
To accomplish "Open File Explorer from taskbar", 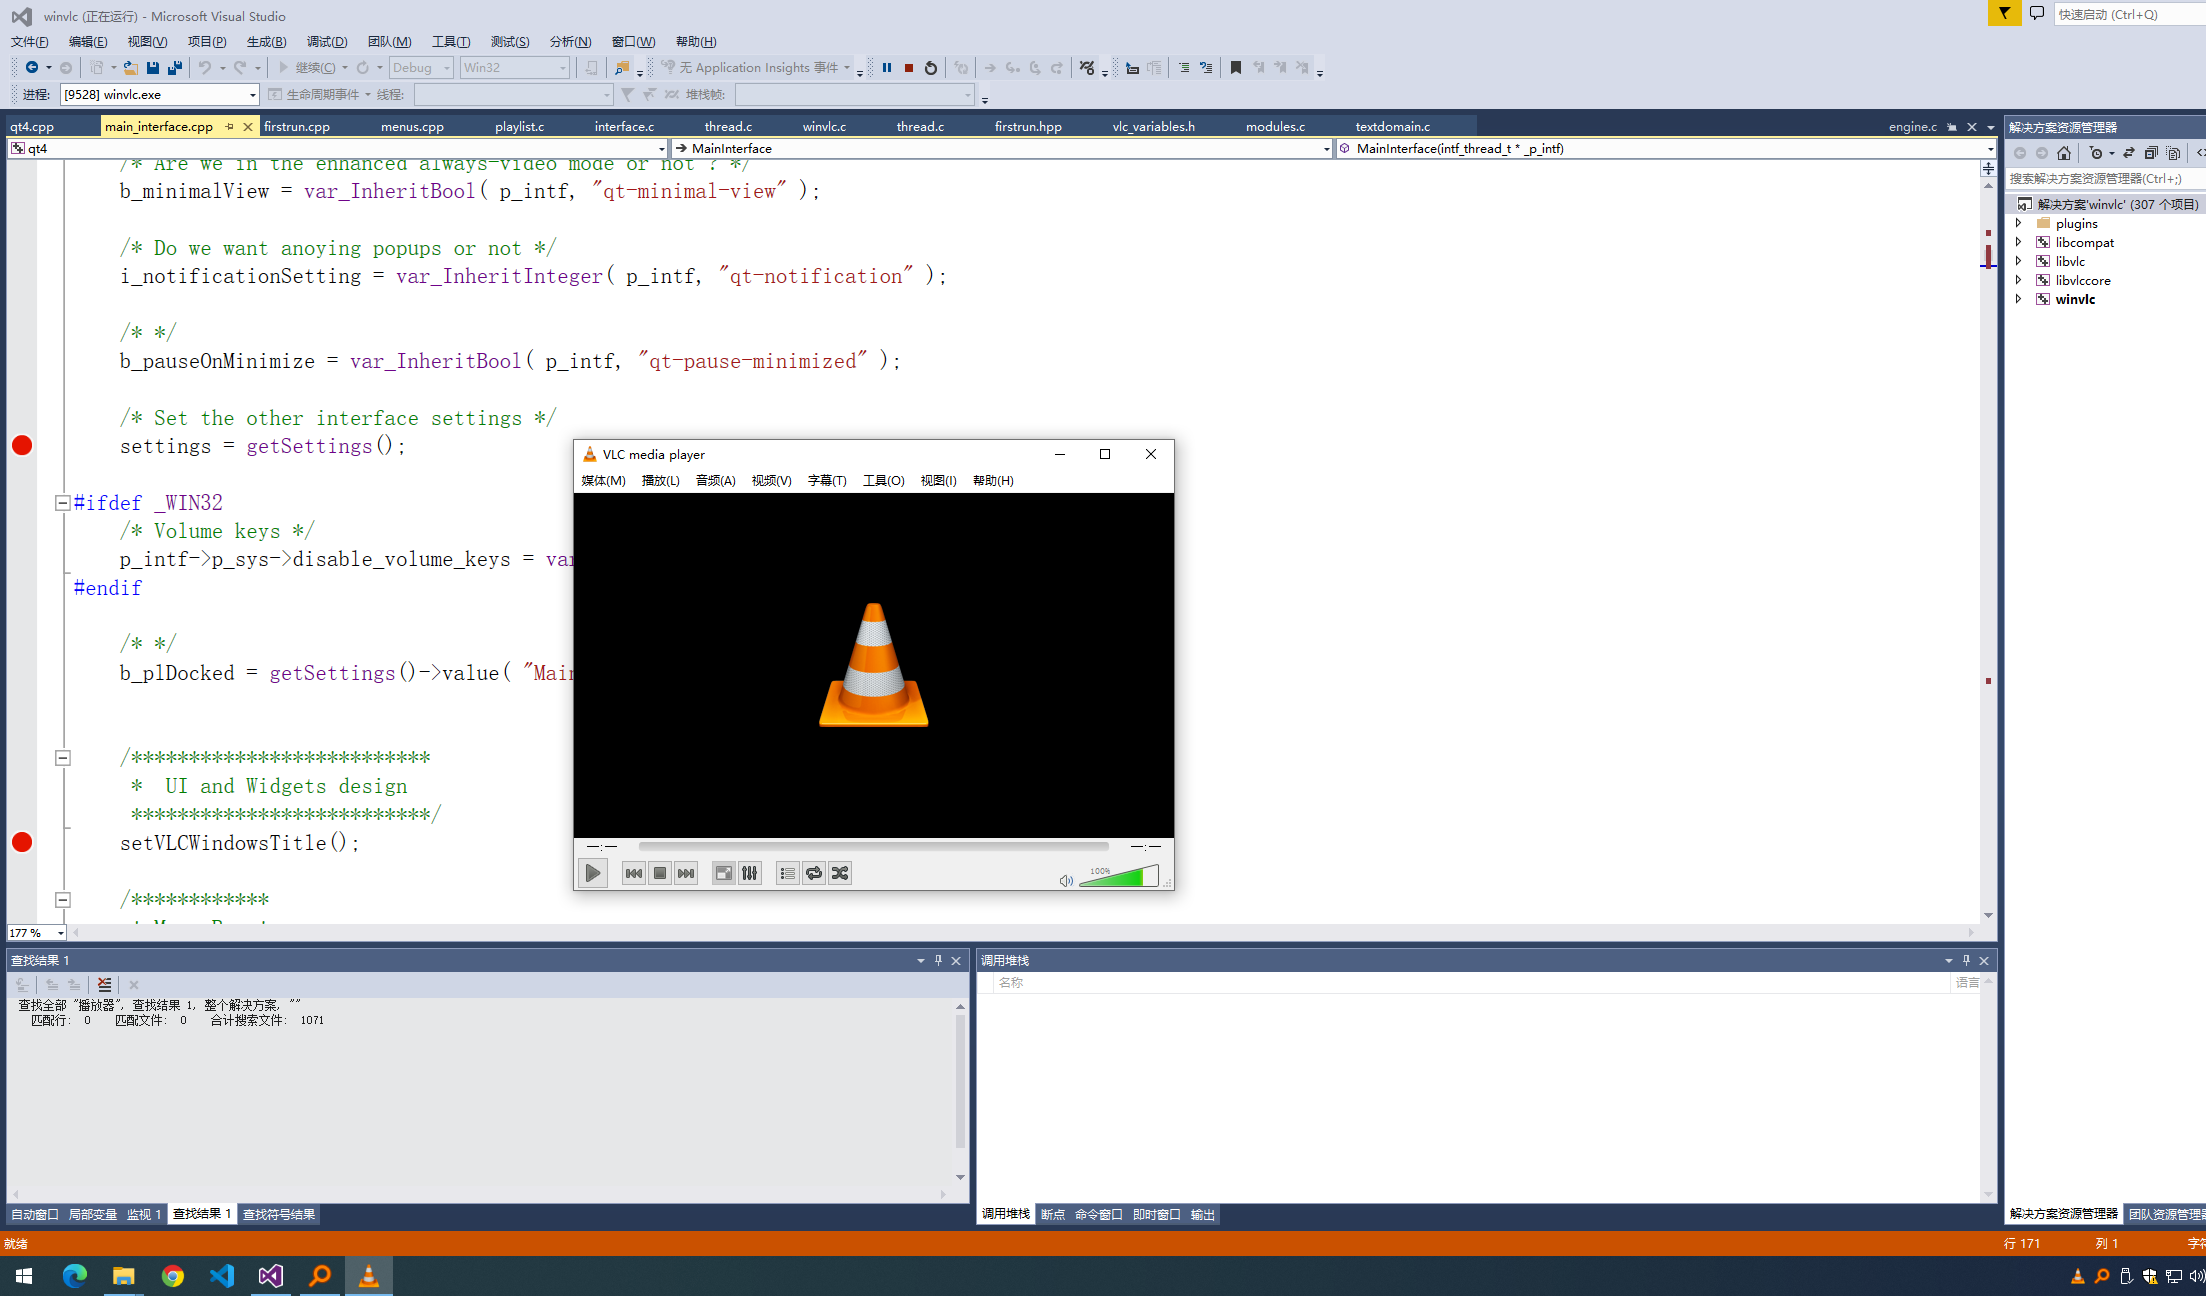I will (123, 1276).
